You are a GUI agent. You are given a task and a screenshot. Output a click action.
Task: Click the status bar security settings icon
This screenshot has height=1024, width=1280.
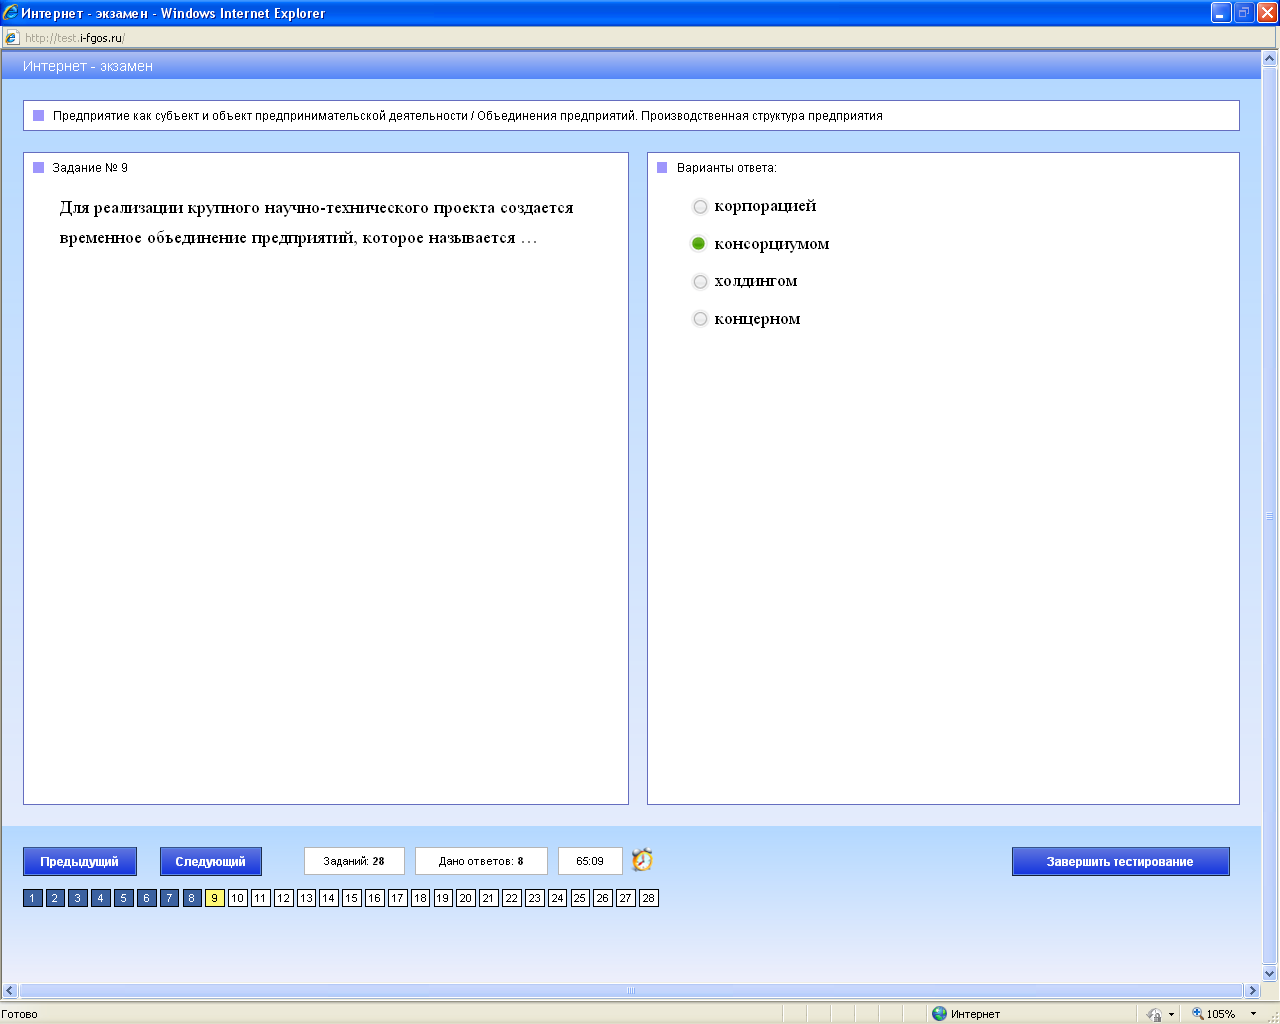1154,1014
